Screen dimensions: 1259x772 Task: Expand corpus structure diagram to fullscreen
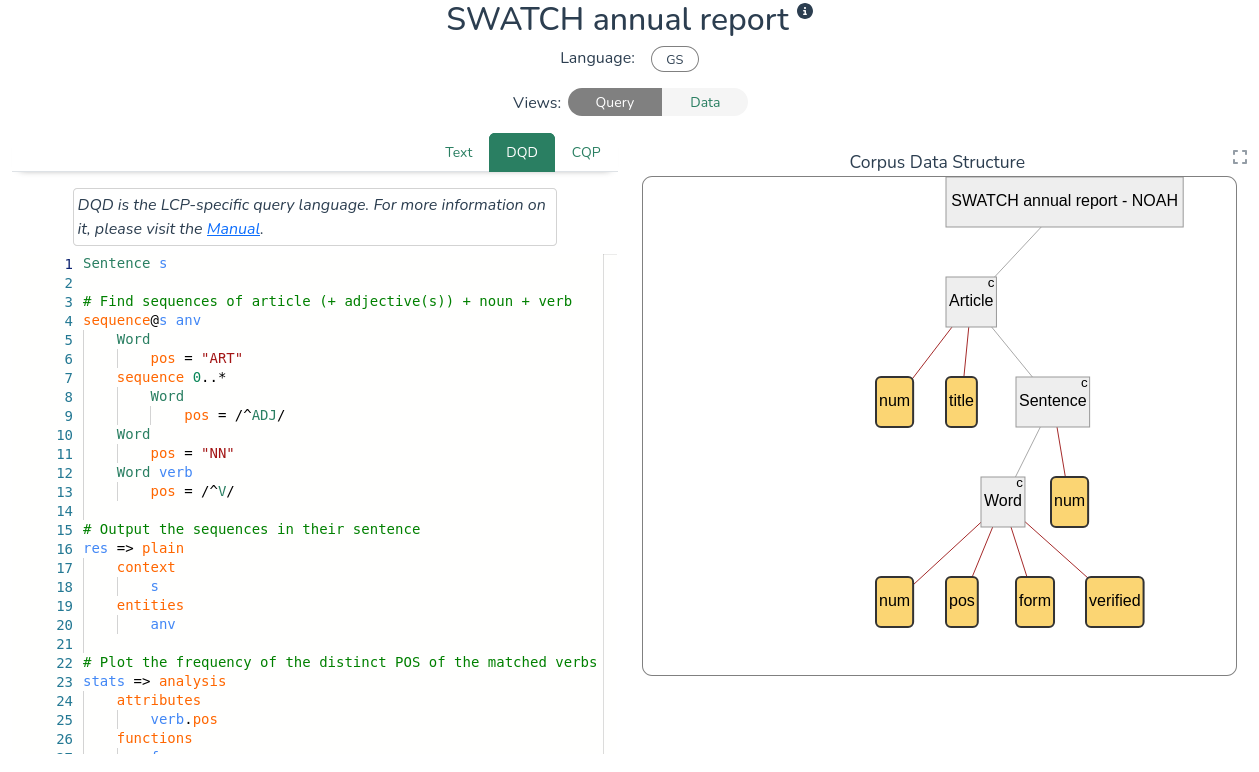1239,157
